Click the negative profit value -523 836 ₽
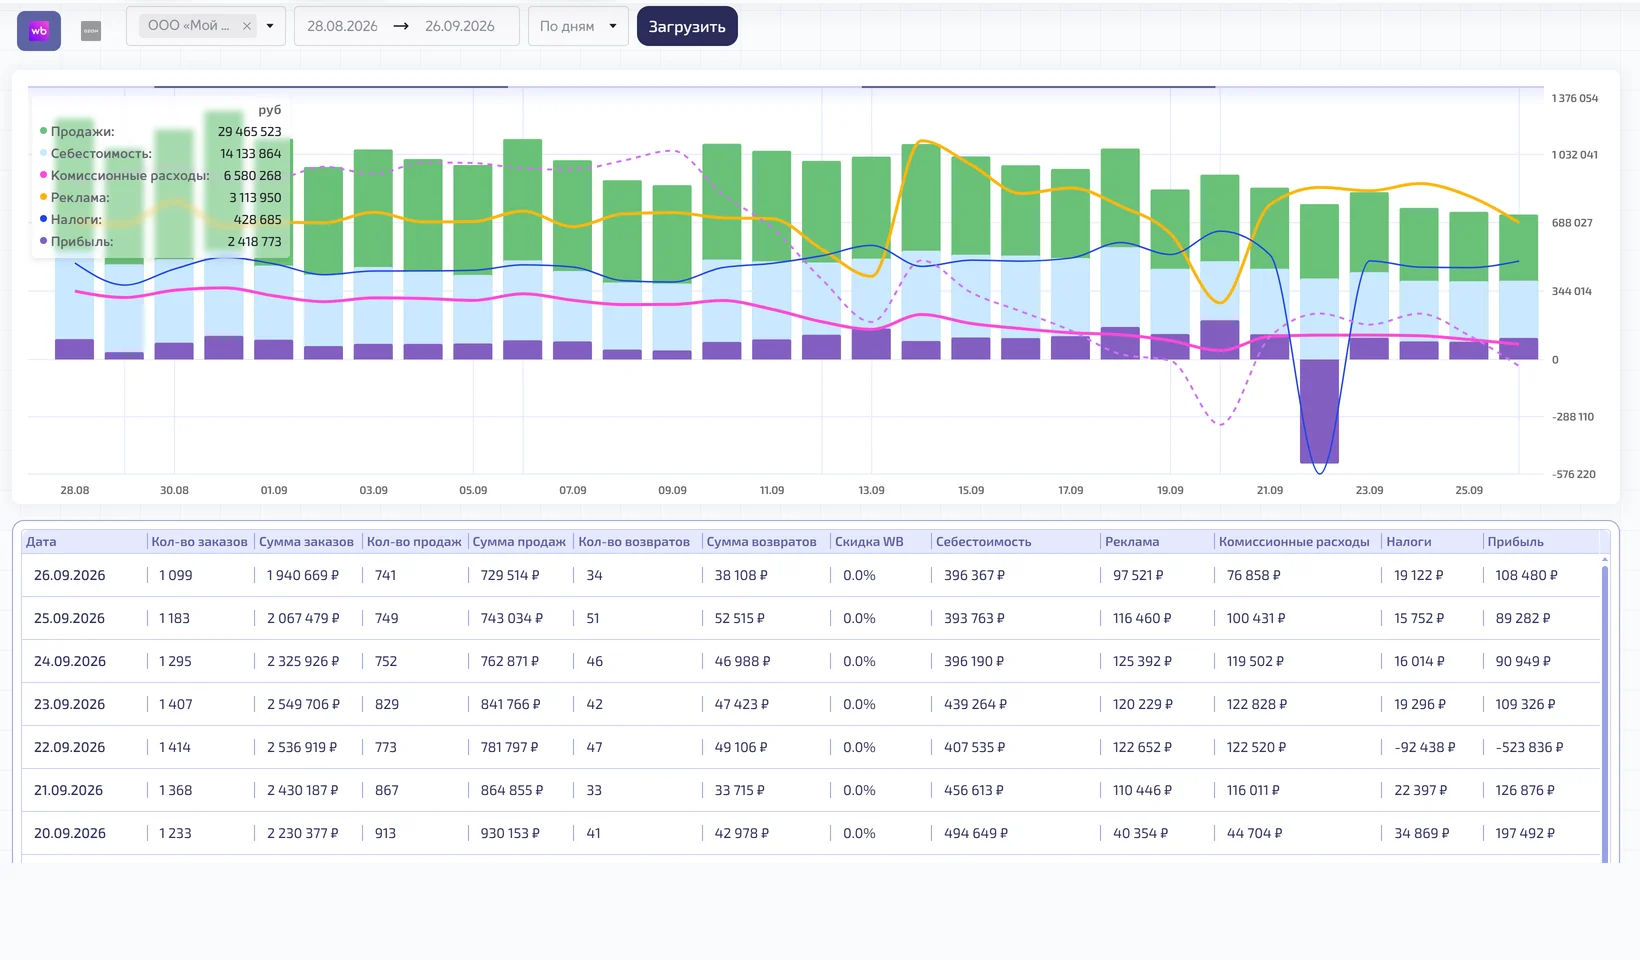Image resolution: width=1640 pixels, height=960 pixels. click(x=1529, y=747)
